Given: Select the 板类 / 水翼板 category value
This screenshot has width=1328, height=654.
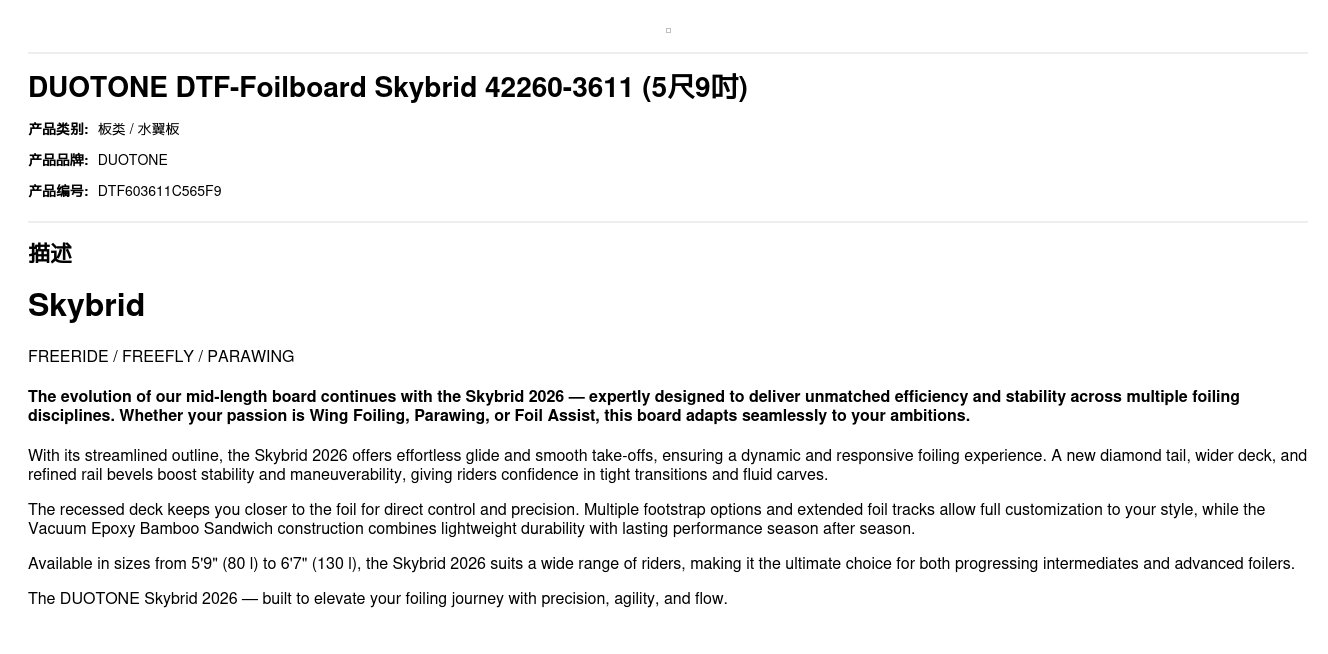Looking at the screenshot, I should (139, 129).
